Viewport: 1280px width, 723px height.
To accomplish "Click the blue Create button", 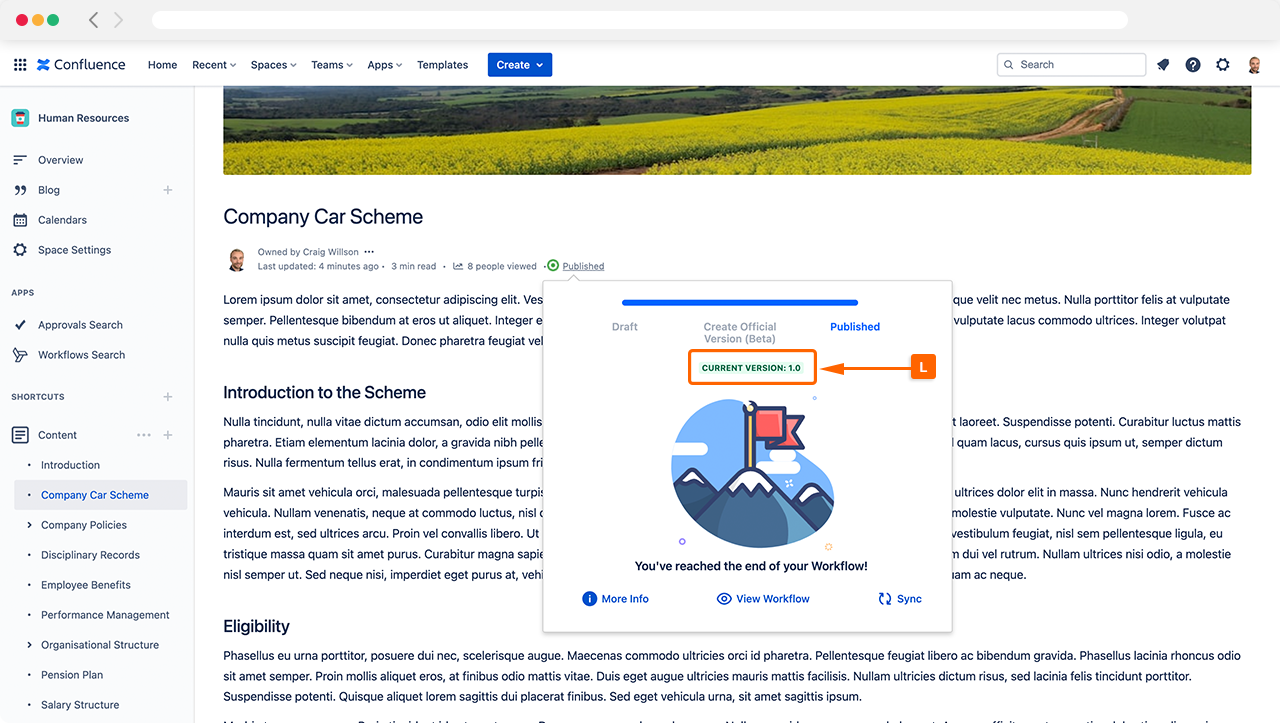I will coord(519,65).
